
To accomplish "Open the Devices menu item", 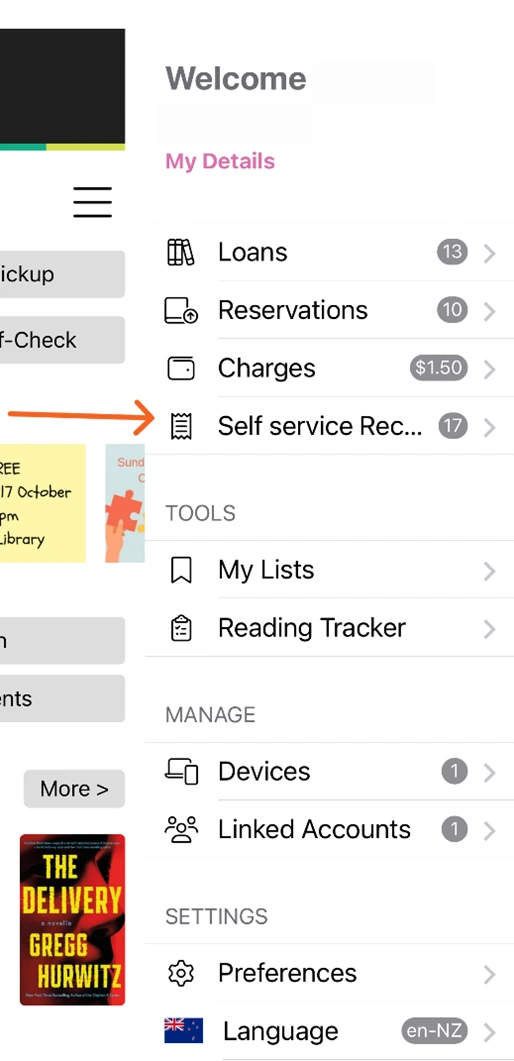I will tap(329, 771).
